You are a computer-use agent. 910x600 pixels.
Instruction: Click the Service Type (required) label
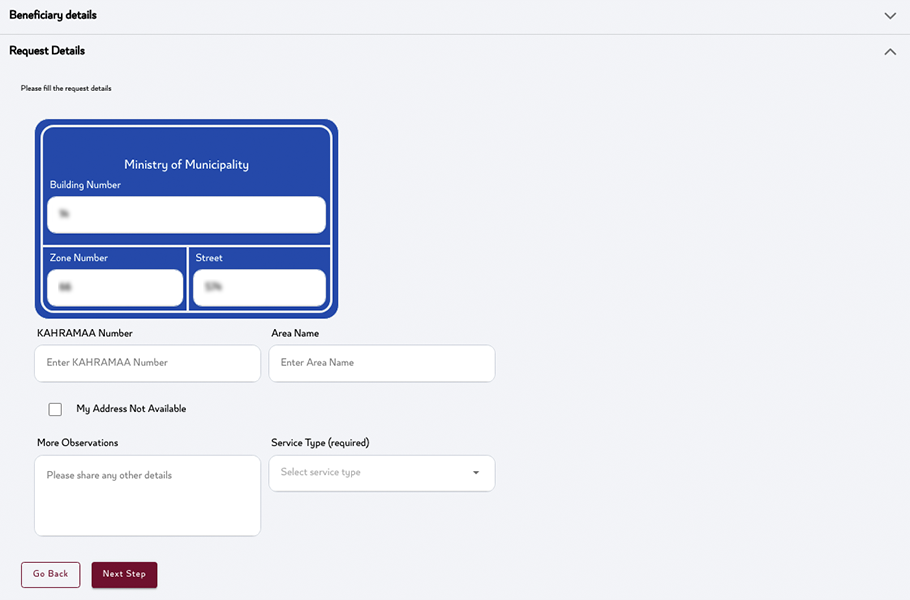pyautogui.click(x=320, y=442)
